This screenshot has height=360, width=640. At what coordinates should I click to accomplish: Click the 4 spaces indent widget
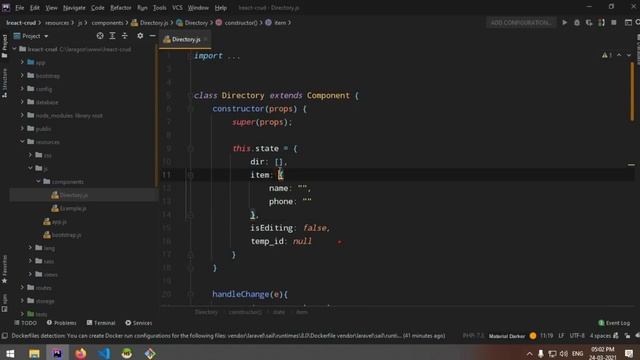[600, 336]
